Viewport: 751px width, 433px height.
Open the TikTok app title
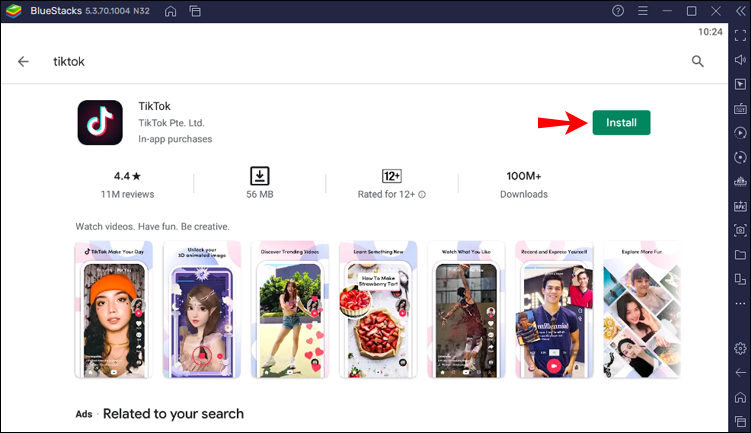click(154, 106)
